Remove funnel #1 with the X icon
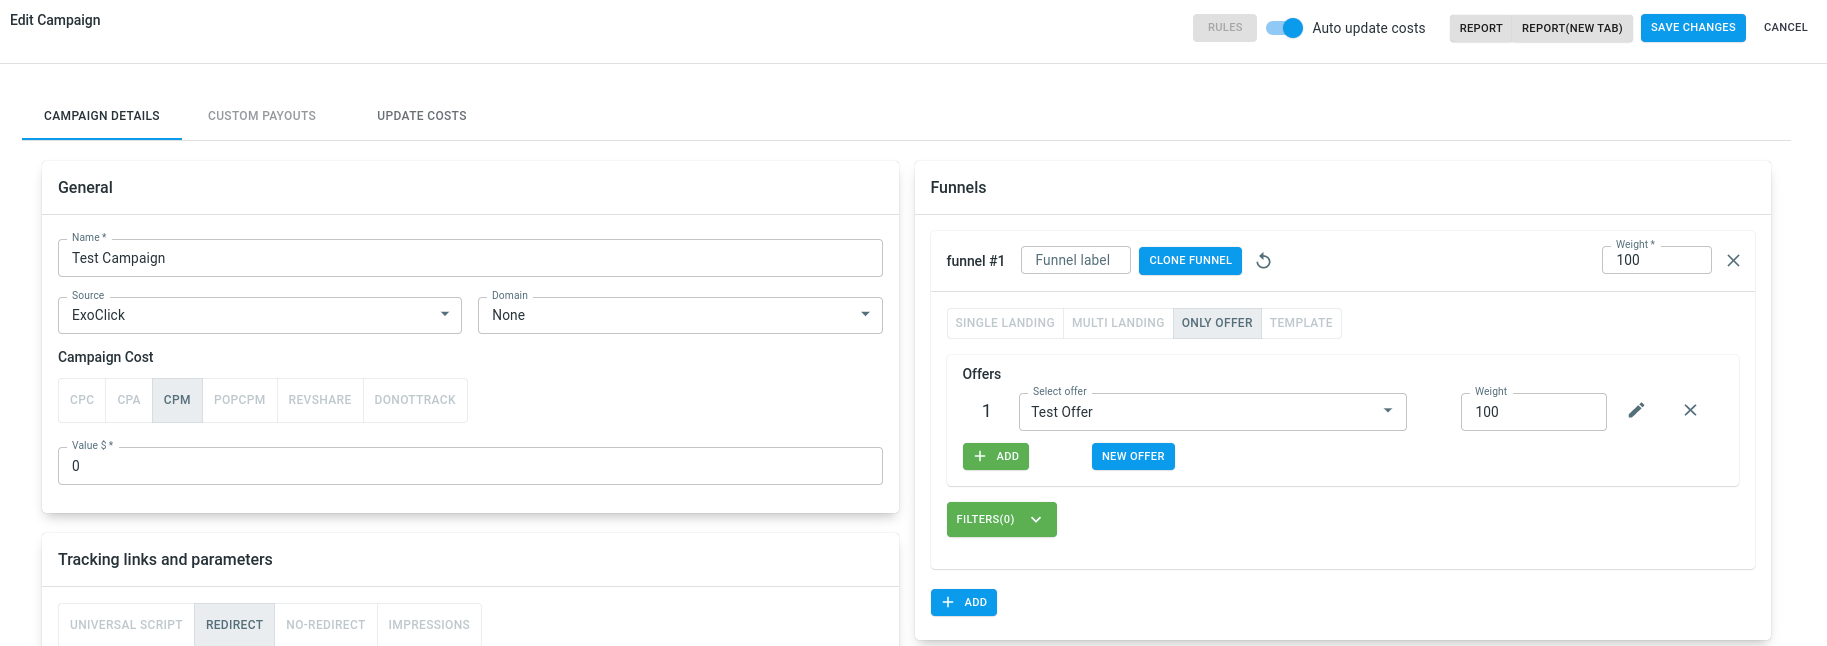 tap(1733, 261)
